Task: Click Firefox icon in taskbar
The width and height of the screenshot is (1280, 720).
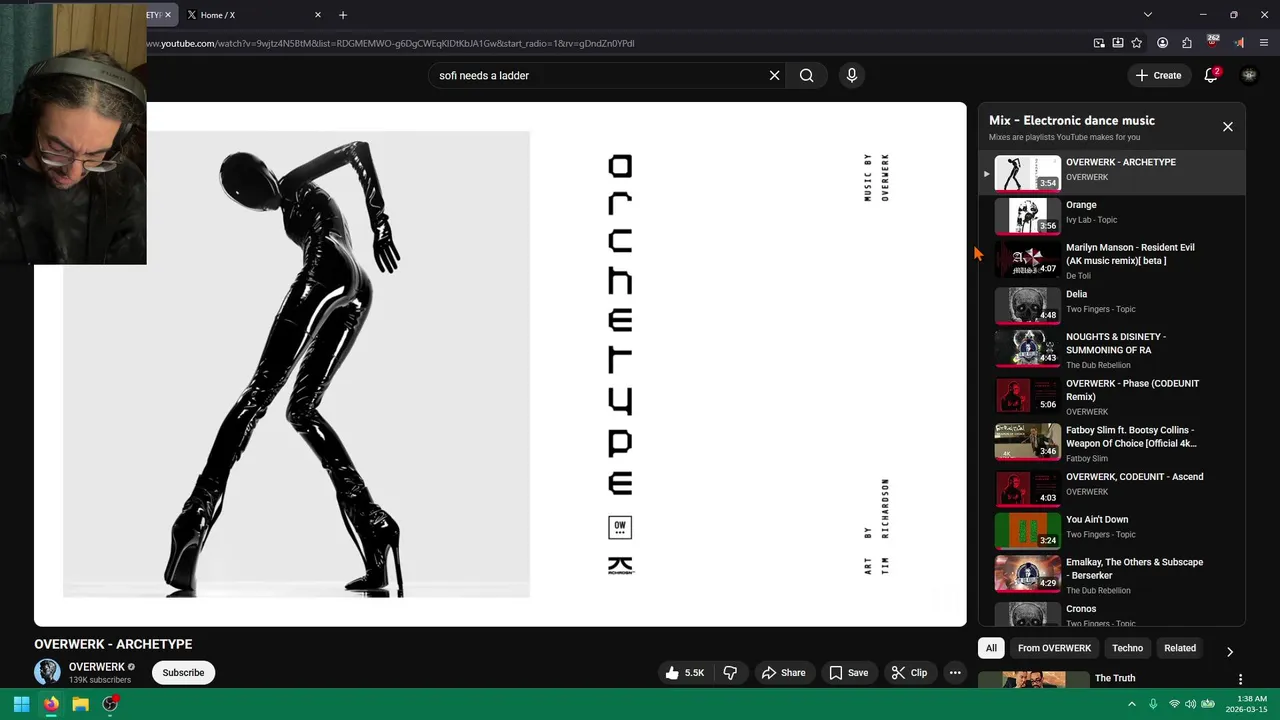Action: pos(51,704)
